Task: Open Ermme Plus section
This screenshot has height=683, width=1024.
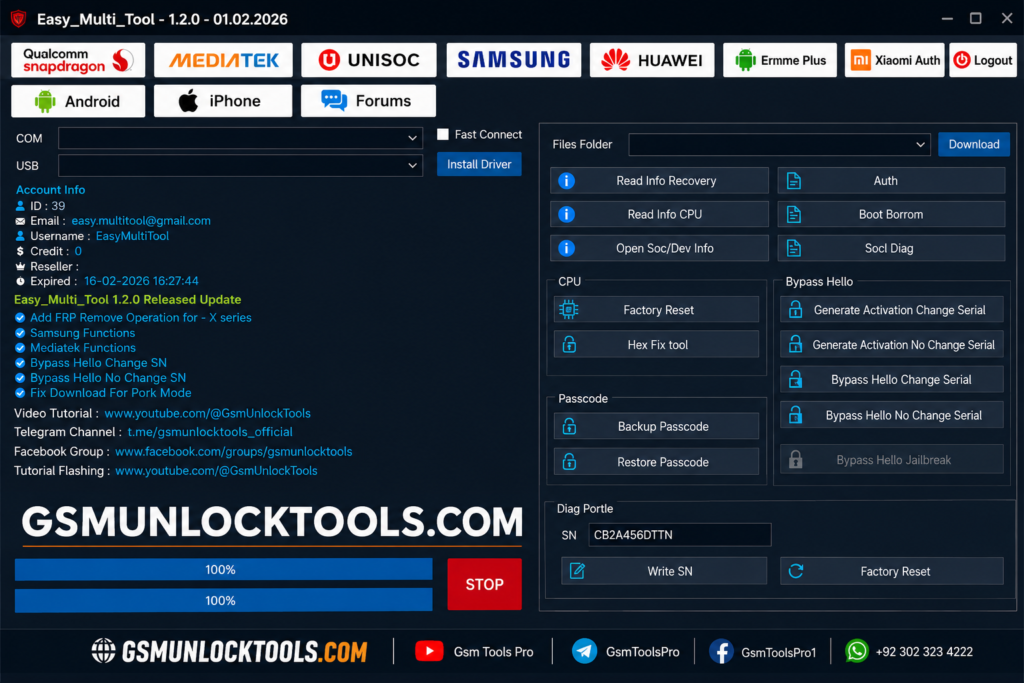Action: [x=780, y=60]
